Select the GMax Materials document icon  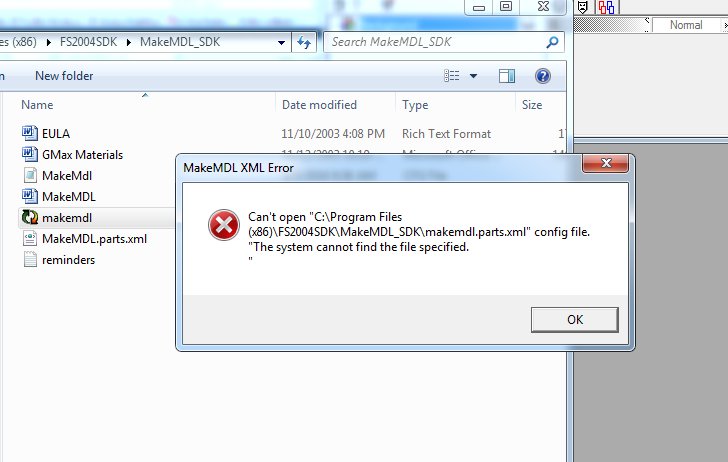(30, 154)
